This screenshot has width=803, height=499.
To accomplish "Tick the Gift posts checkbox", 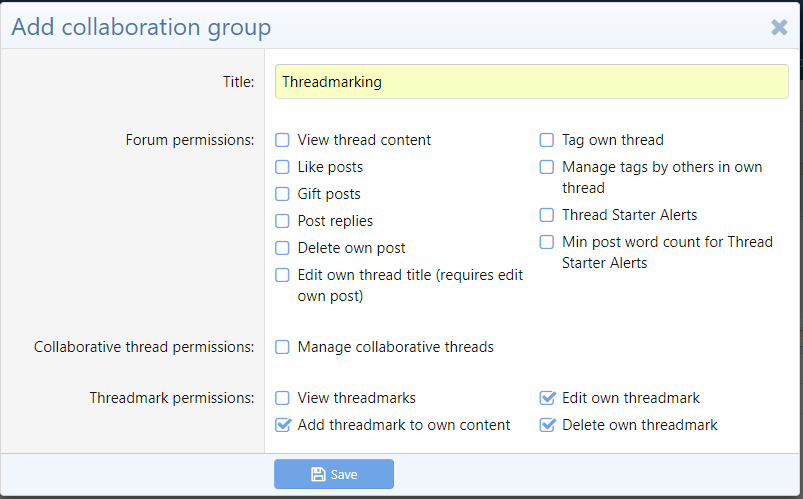I will click(283, 194).
